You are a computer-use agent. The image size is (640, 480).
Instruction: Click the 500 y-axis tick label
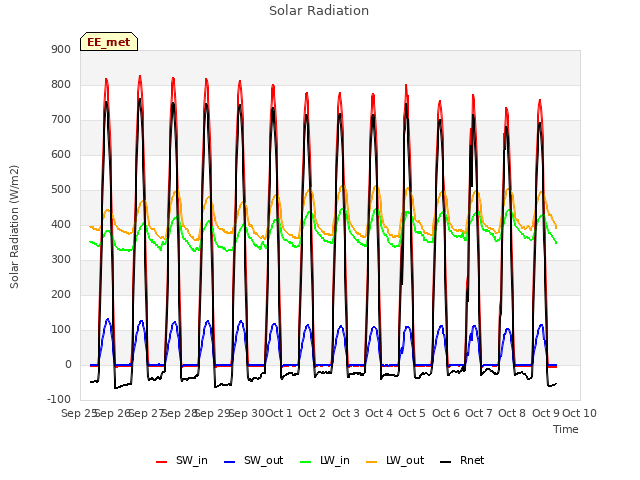click(x=61, y=189)
